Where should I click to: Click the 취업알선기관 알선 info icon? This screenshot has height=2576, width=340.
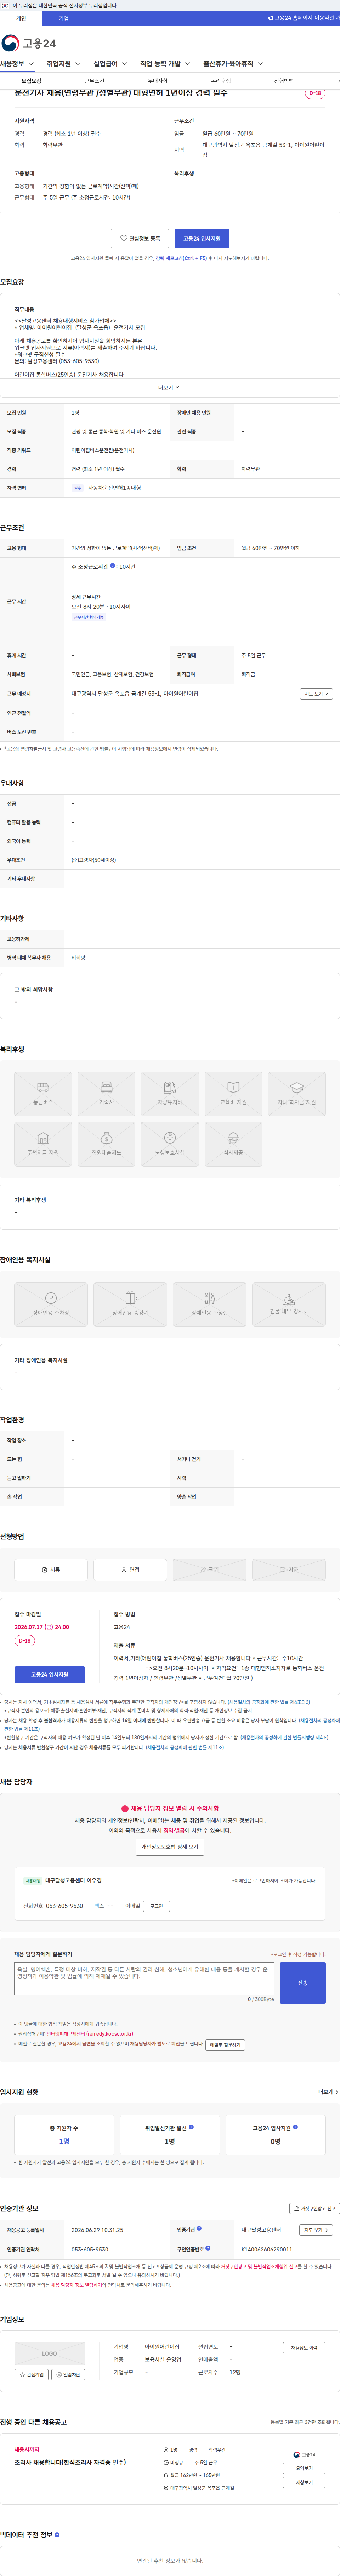191,2127
